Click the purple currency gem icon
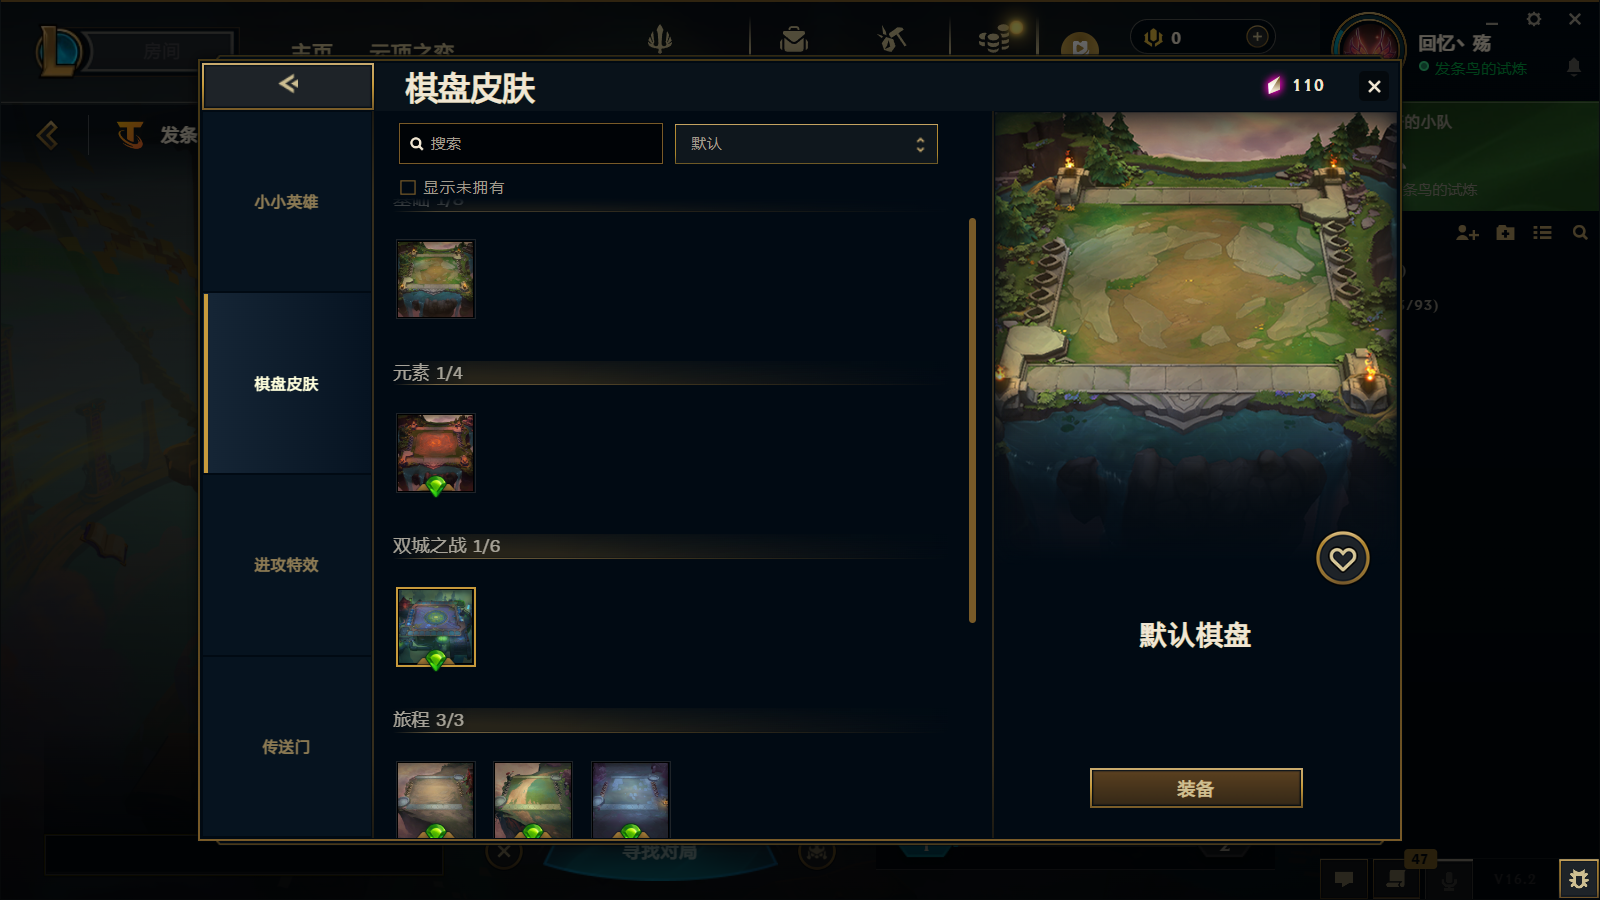The width and height of the screenshot is (1600, 900). point(1274,86)
